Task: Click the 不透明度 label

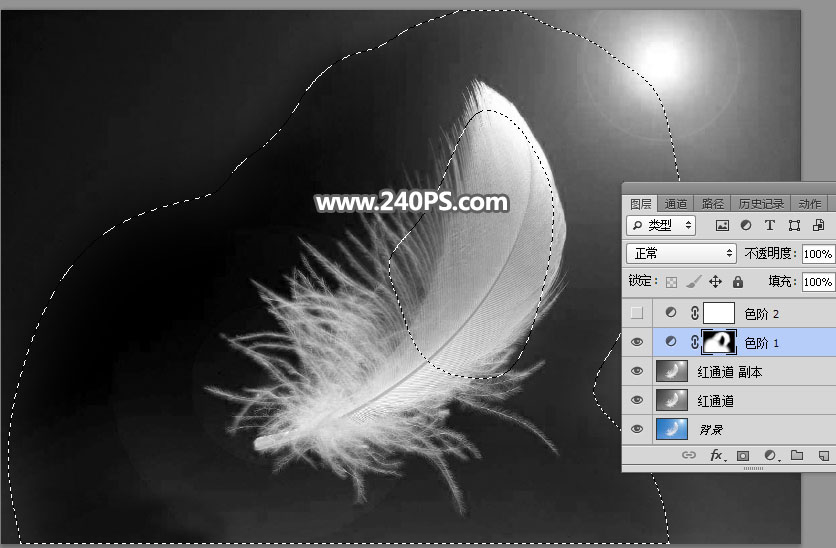Action: (770, 254)
